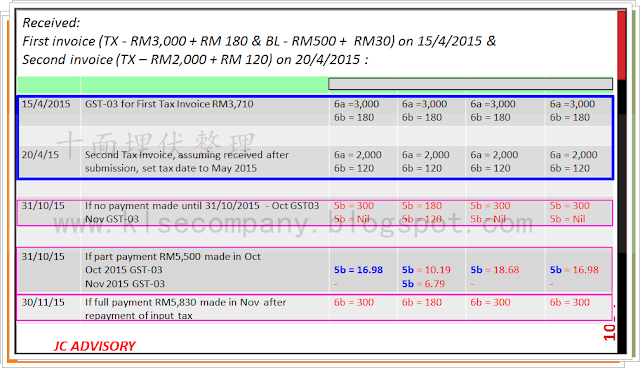
Task: Click the date cell '15/4/2015'
Action: point(46,104)
